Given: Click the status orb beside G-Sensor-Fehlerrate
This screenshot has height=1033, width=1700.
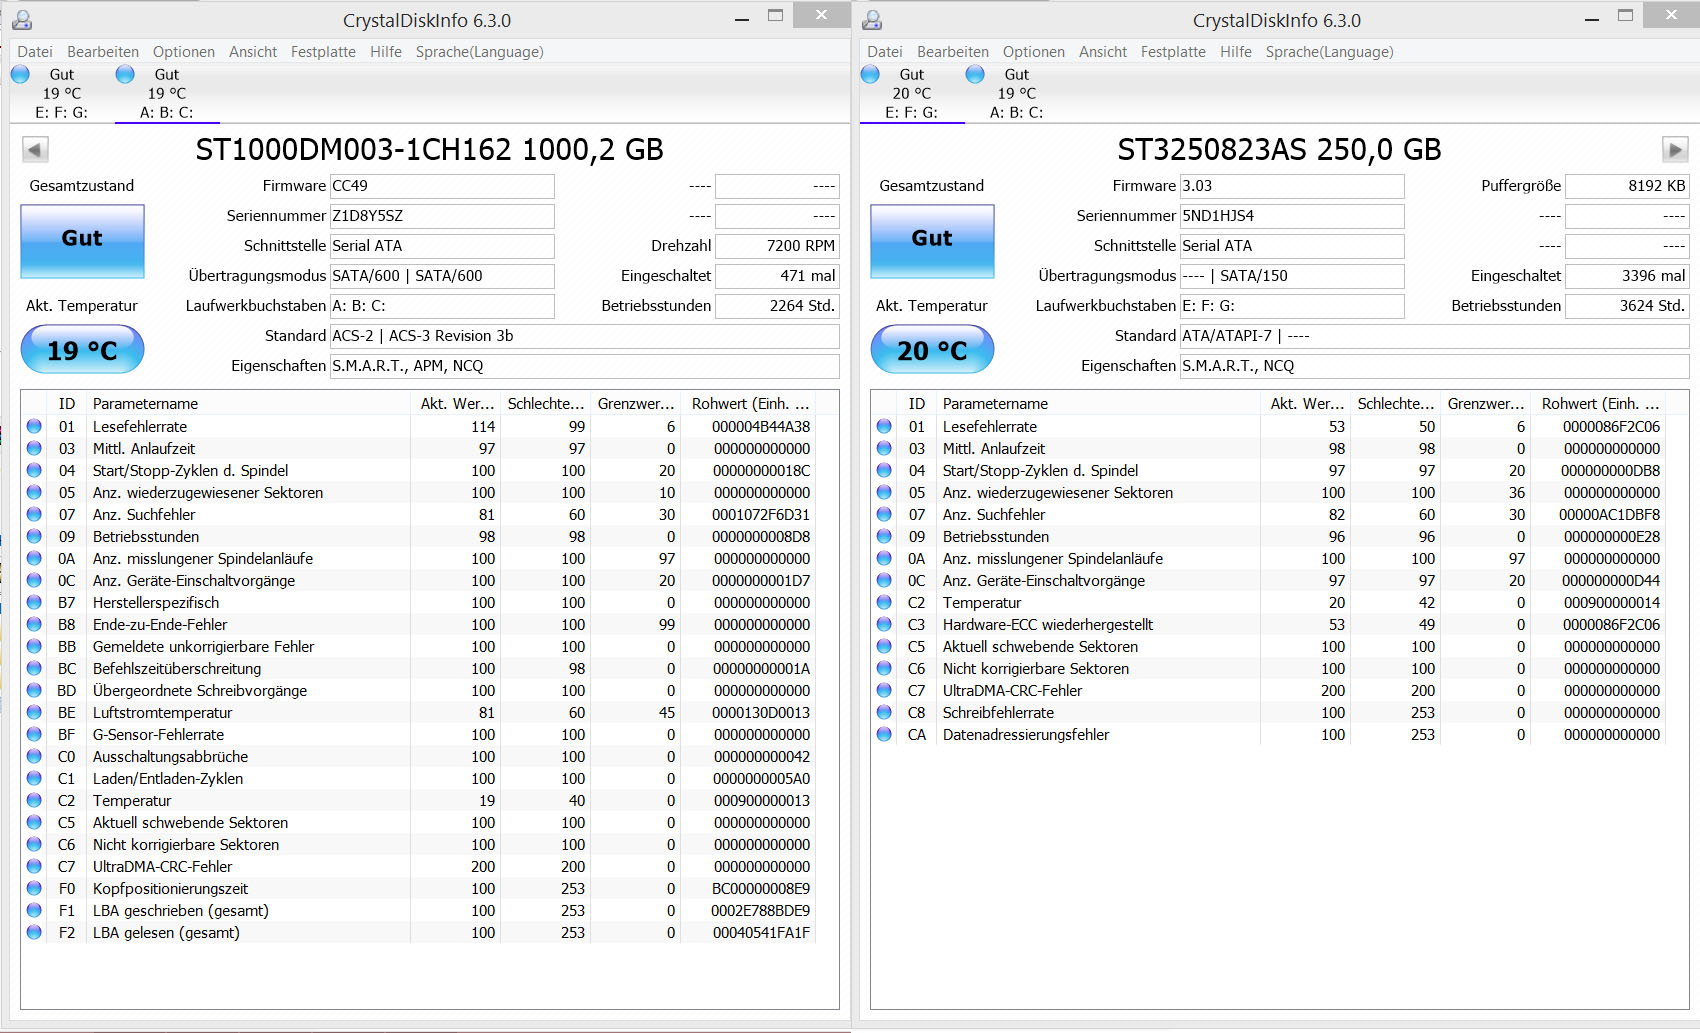Looking at the screenshot, I should (34, 734).
